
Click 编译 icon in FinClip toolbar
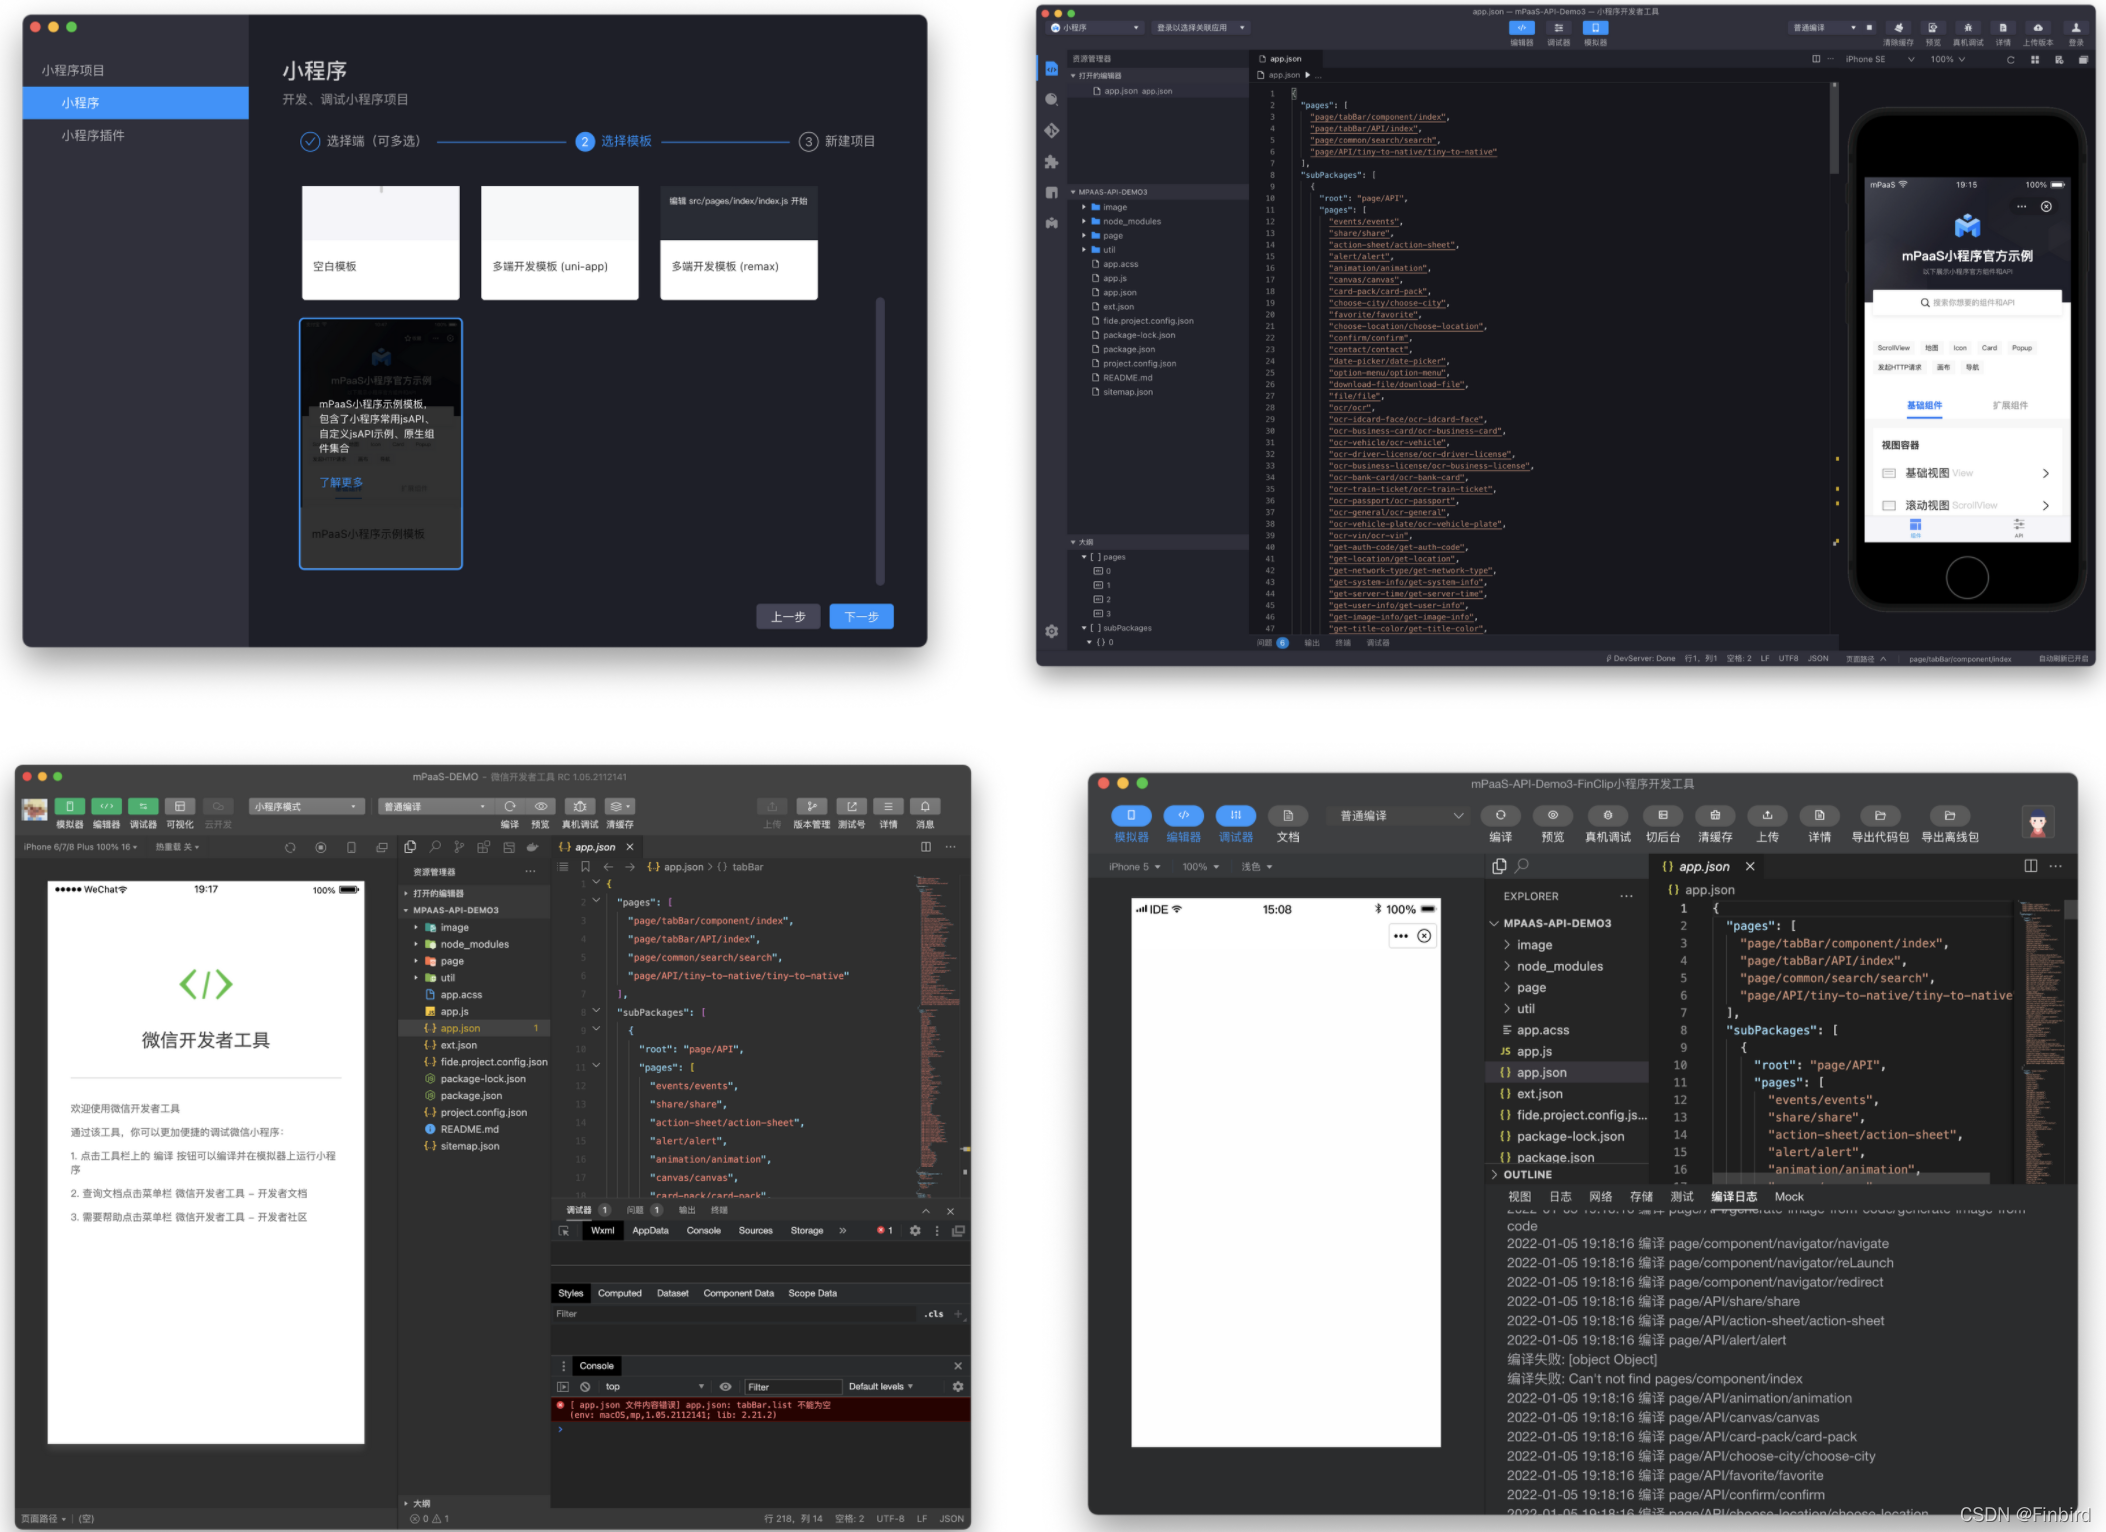1500,815
